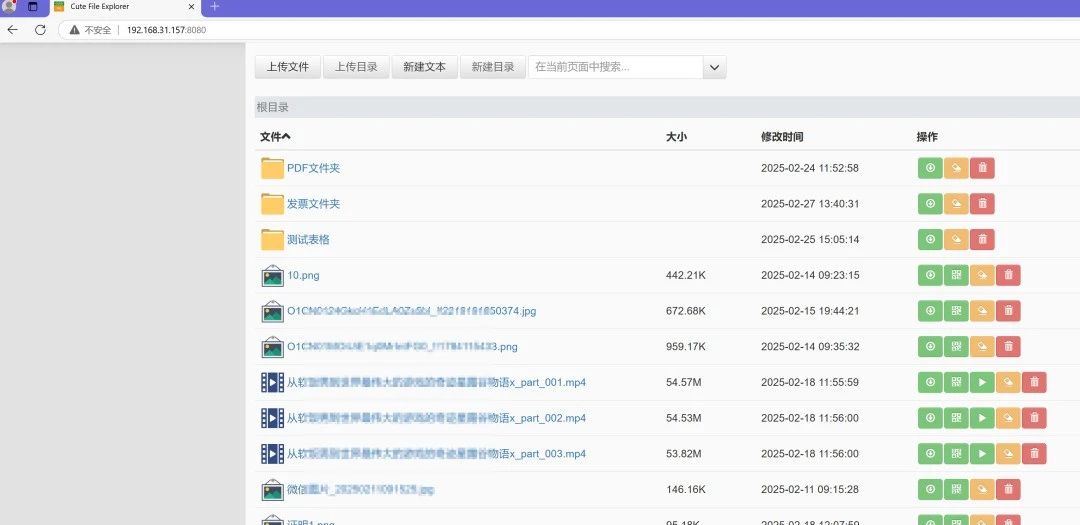
Task: Rename the 测试表格 folder
Action: 956,240
